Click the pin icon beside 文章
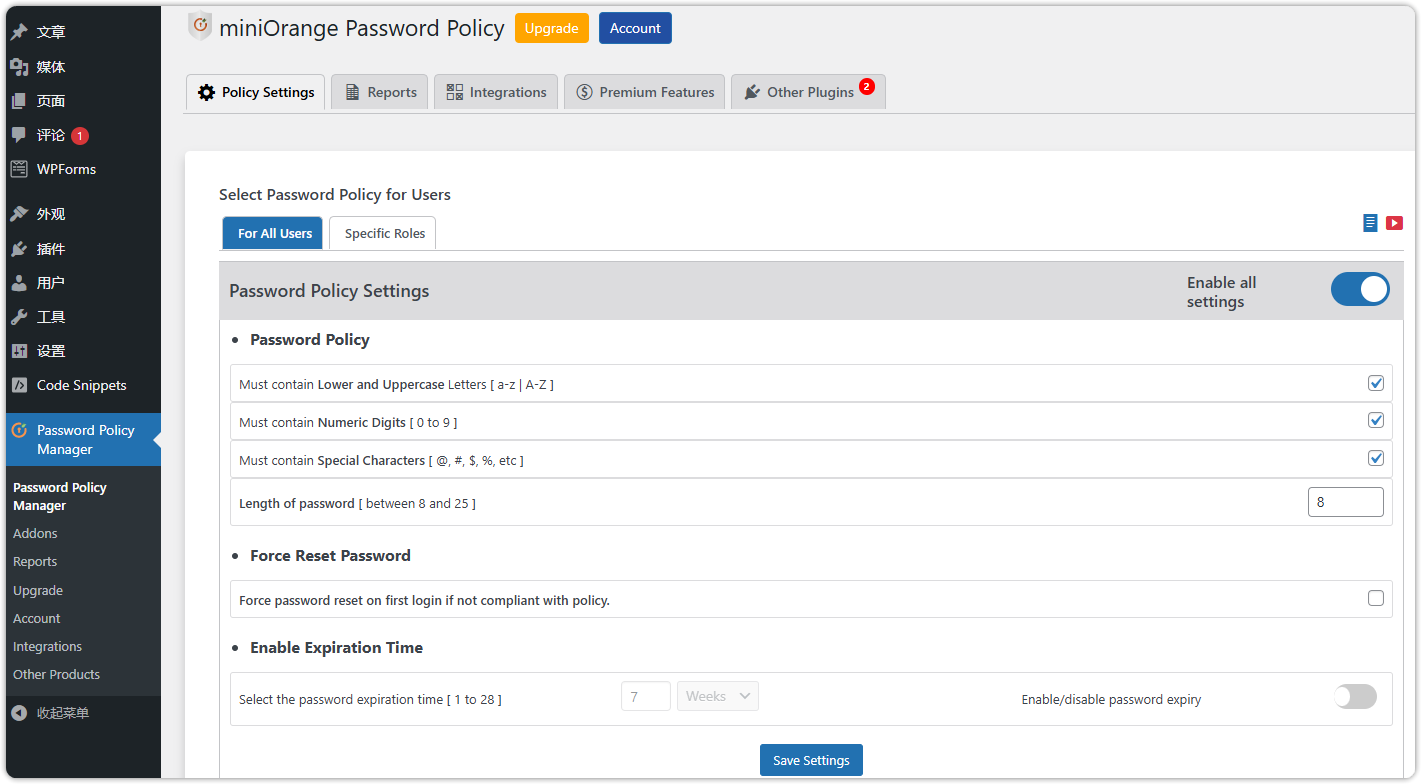 click(x=19, y=32)
